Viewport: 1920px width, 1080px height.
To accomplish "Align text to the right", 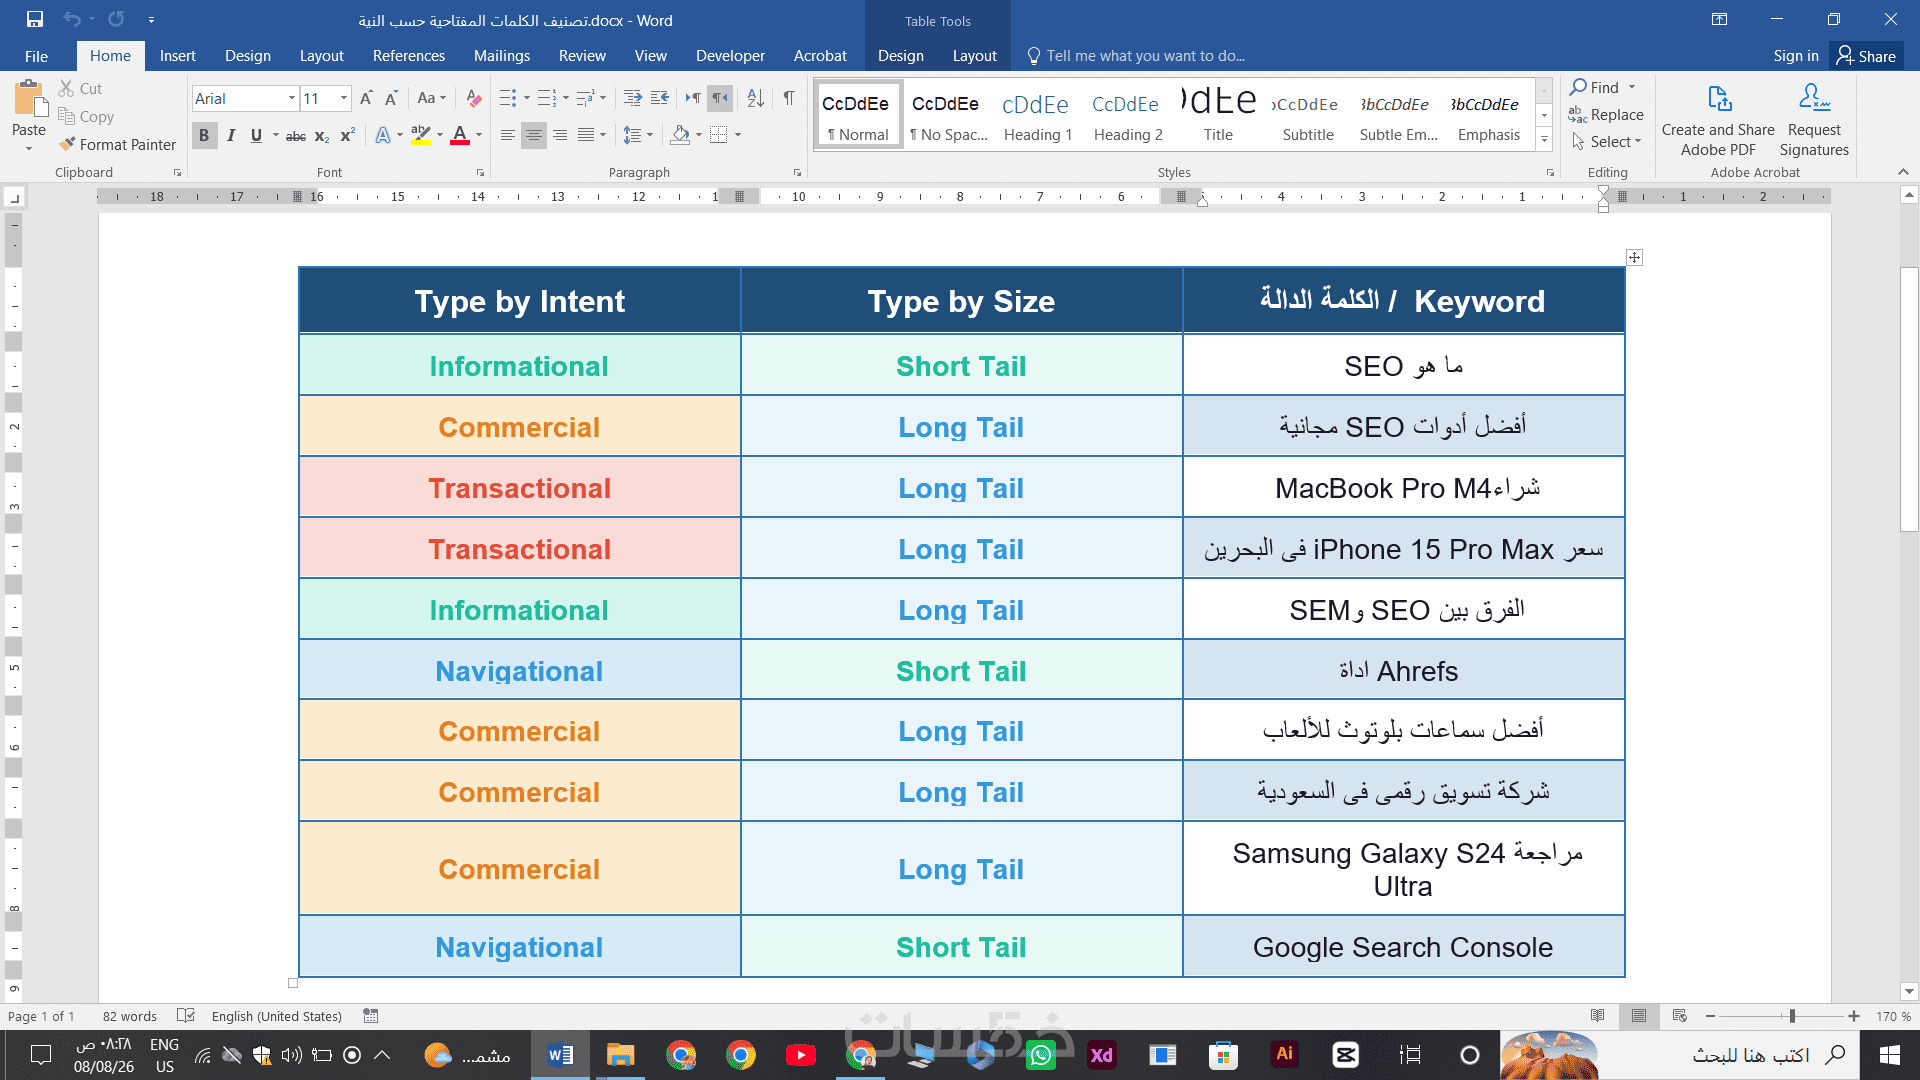I will click(x=560, y=135).
